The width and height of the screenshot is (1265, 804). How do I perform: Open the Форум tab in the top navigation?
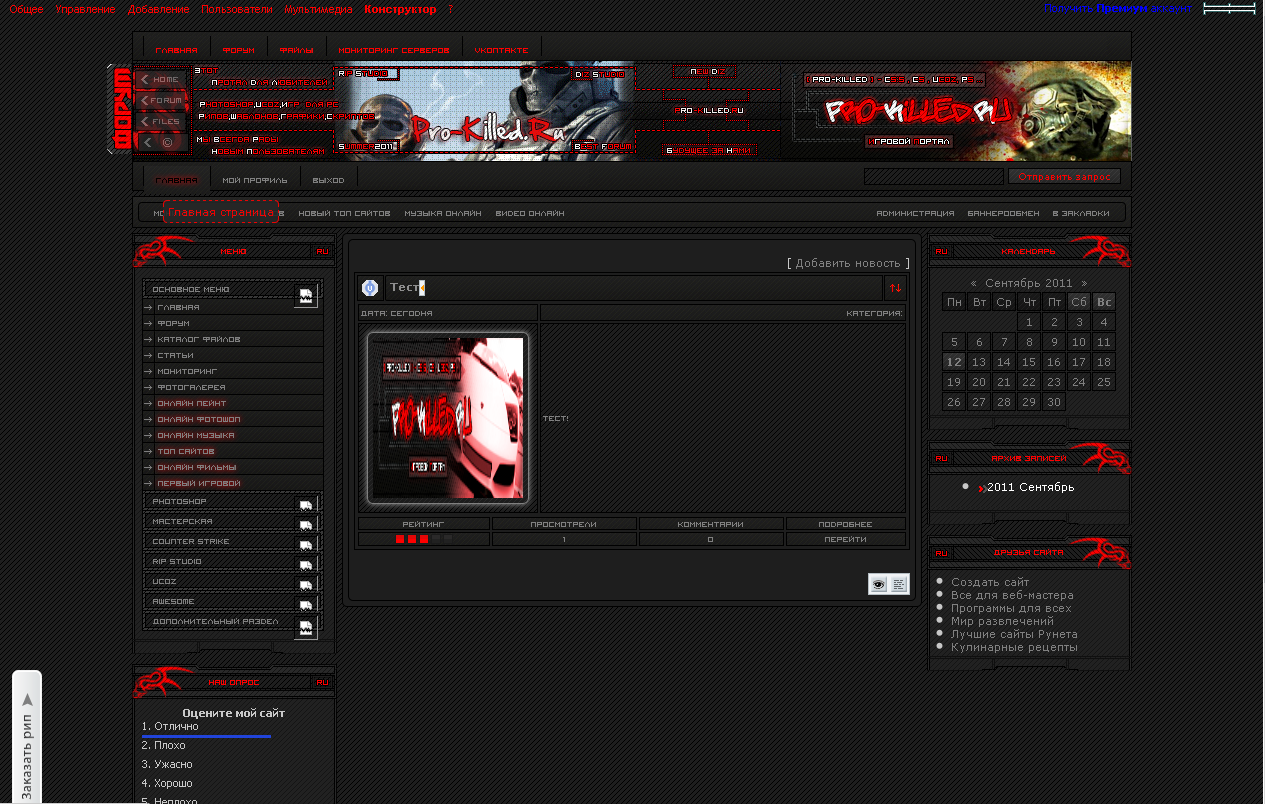pos(238,50)
